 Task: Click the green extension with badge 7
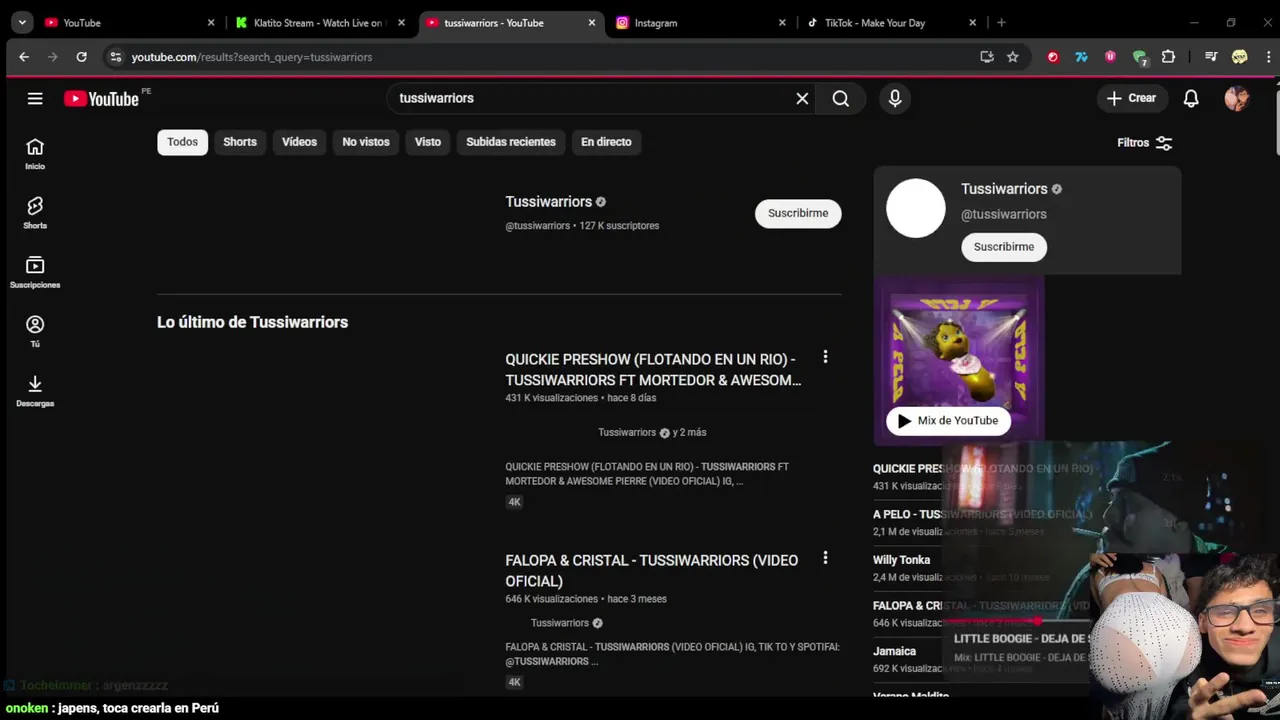pyautogui.click(x=1139, y=58)
